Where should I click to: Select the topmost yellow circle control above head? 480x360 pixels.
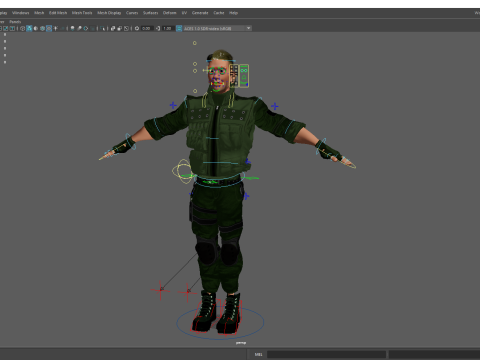tap(195, 43)
